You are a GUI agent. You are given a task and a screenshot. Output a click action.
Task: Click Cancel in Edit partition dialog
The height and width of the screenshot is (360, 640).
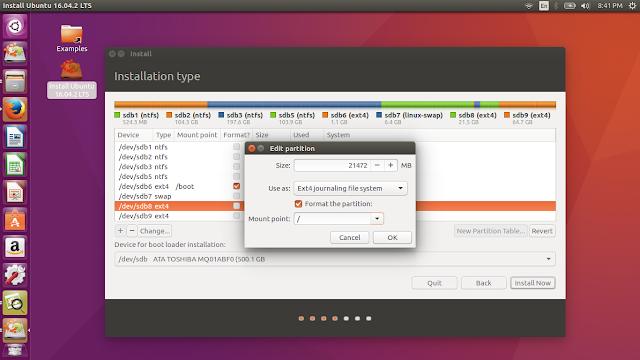[350, 238]
